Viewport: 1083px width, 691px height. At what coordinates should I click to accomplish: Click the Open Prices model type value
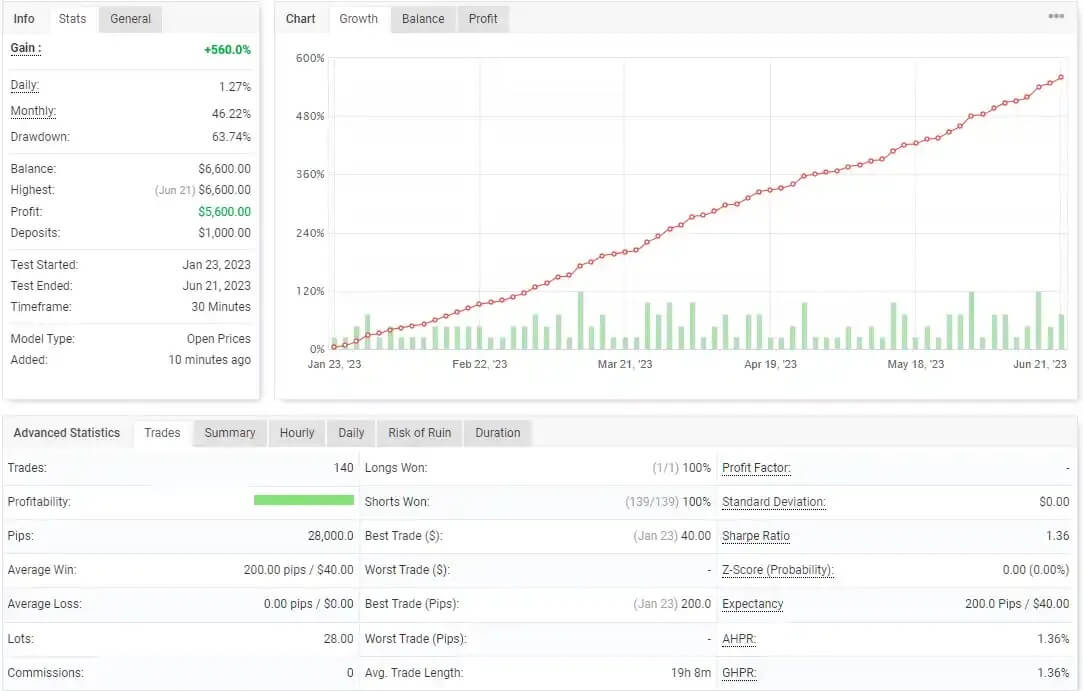tap(218, 339)
